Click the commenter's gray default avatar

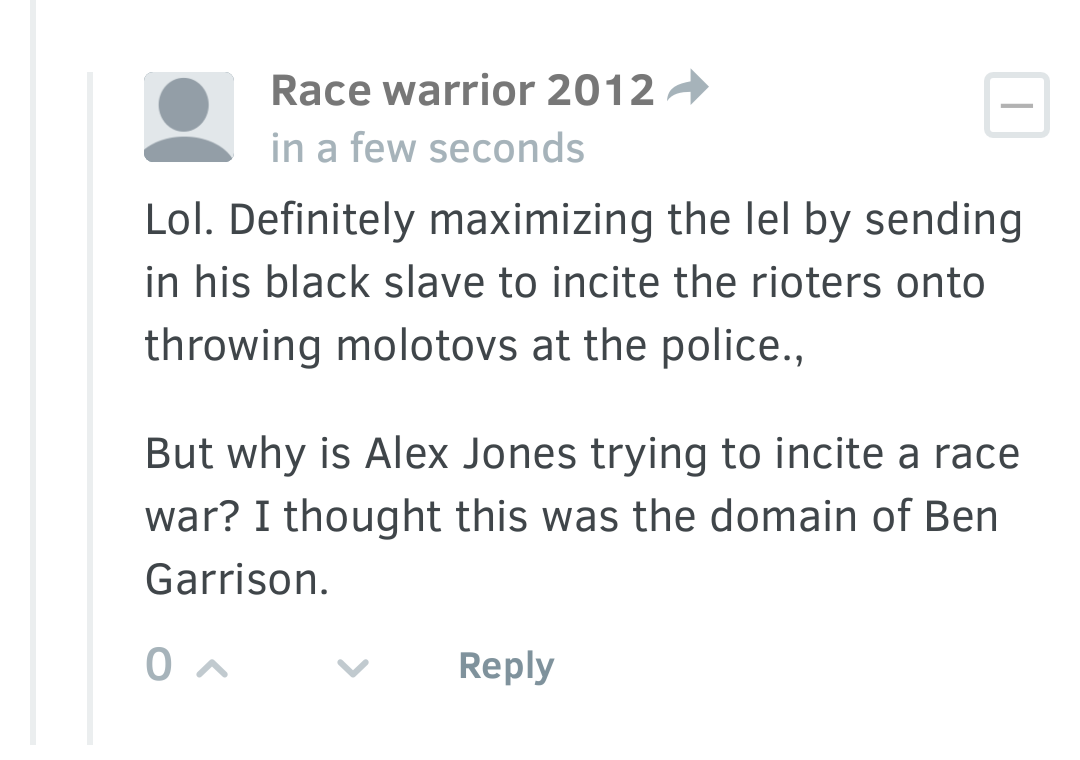189,117
